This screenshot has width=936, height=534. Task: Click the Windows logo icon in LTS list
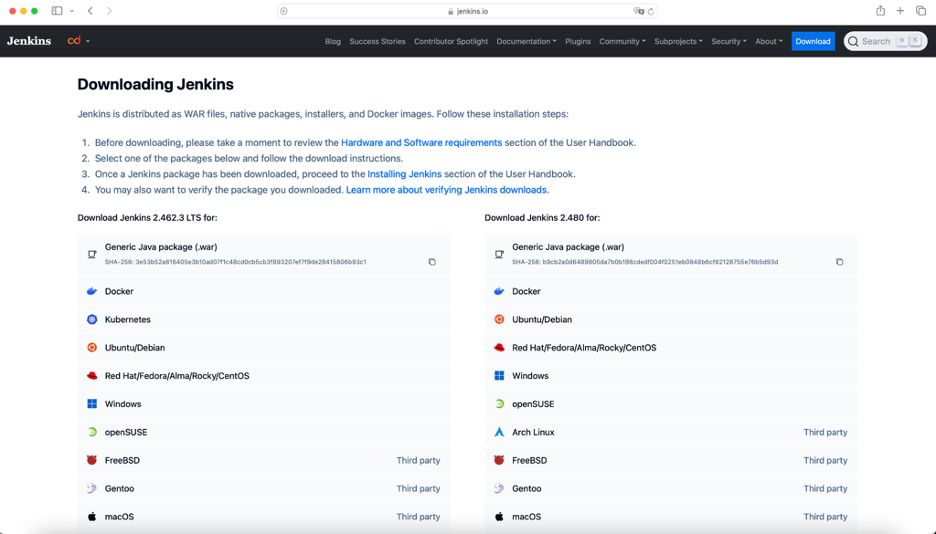click(x=92, y=404)
